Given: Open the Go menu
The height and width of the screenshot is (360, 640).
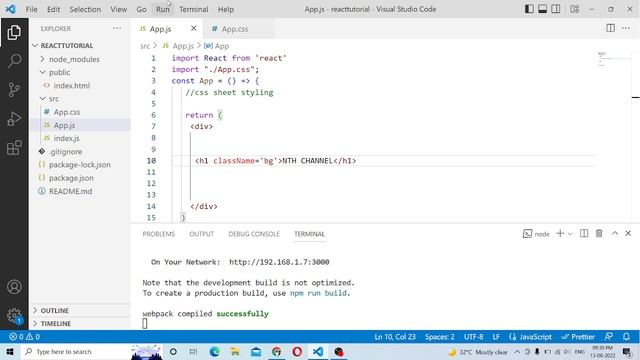Looking at the screenshot, I should [x=141, y=9].
